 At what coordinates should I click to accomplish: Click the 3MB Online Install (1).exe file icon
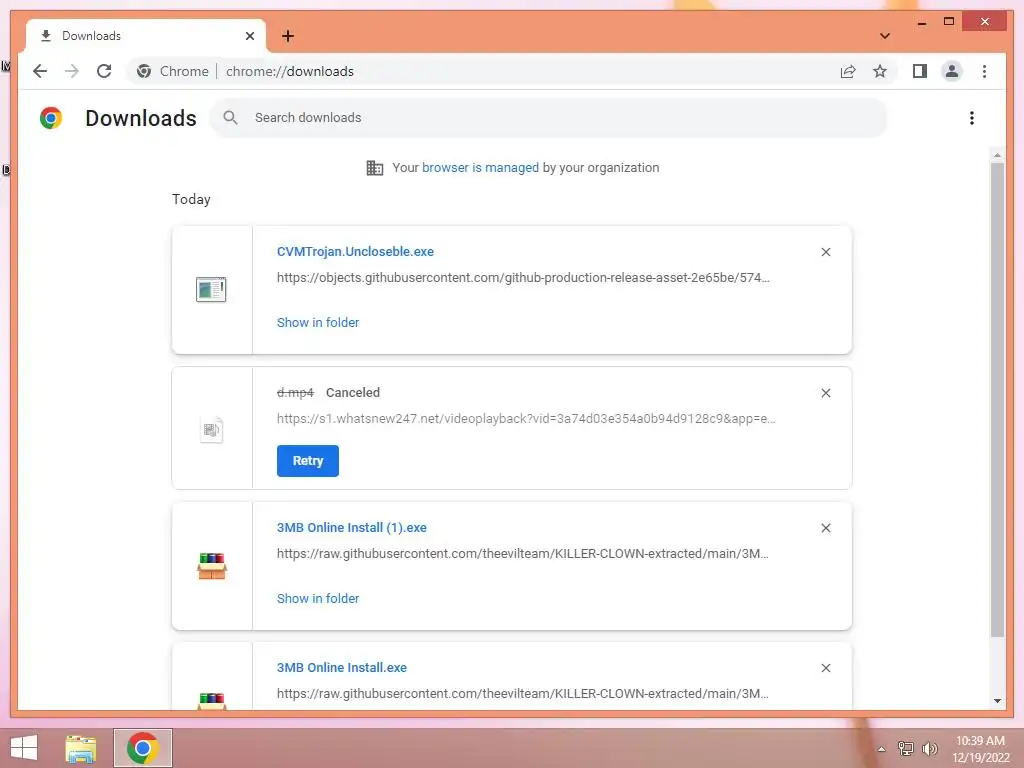pyautogui.click(x=212, y=566)
